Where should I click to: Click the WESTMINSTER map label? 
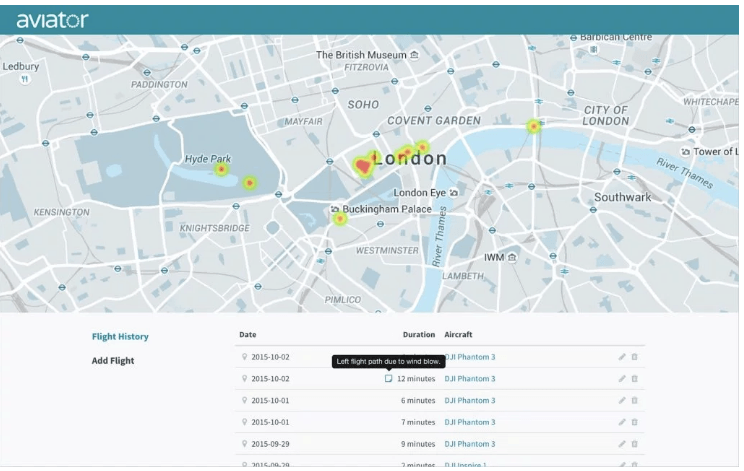387,250
